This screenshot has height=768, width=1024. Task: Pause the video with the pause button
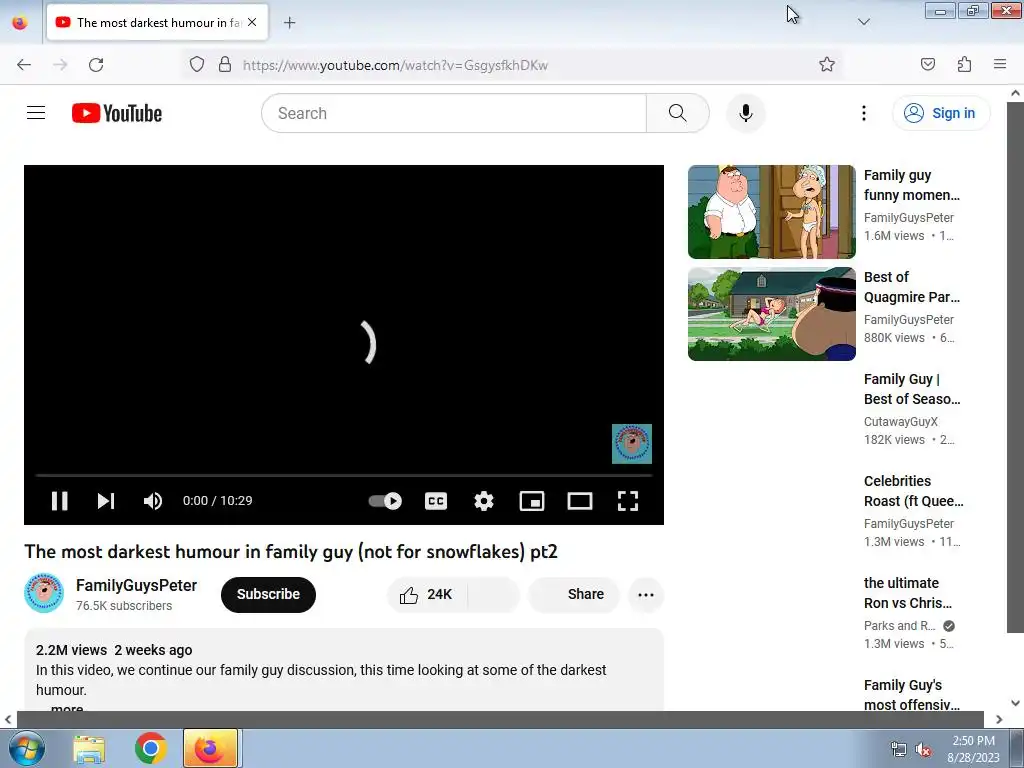(x=59, y=501)
